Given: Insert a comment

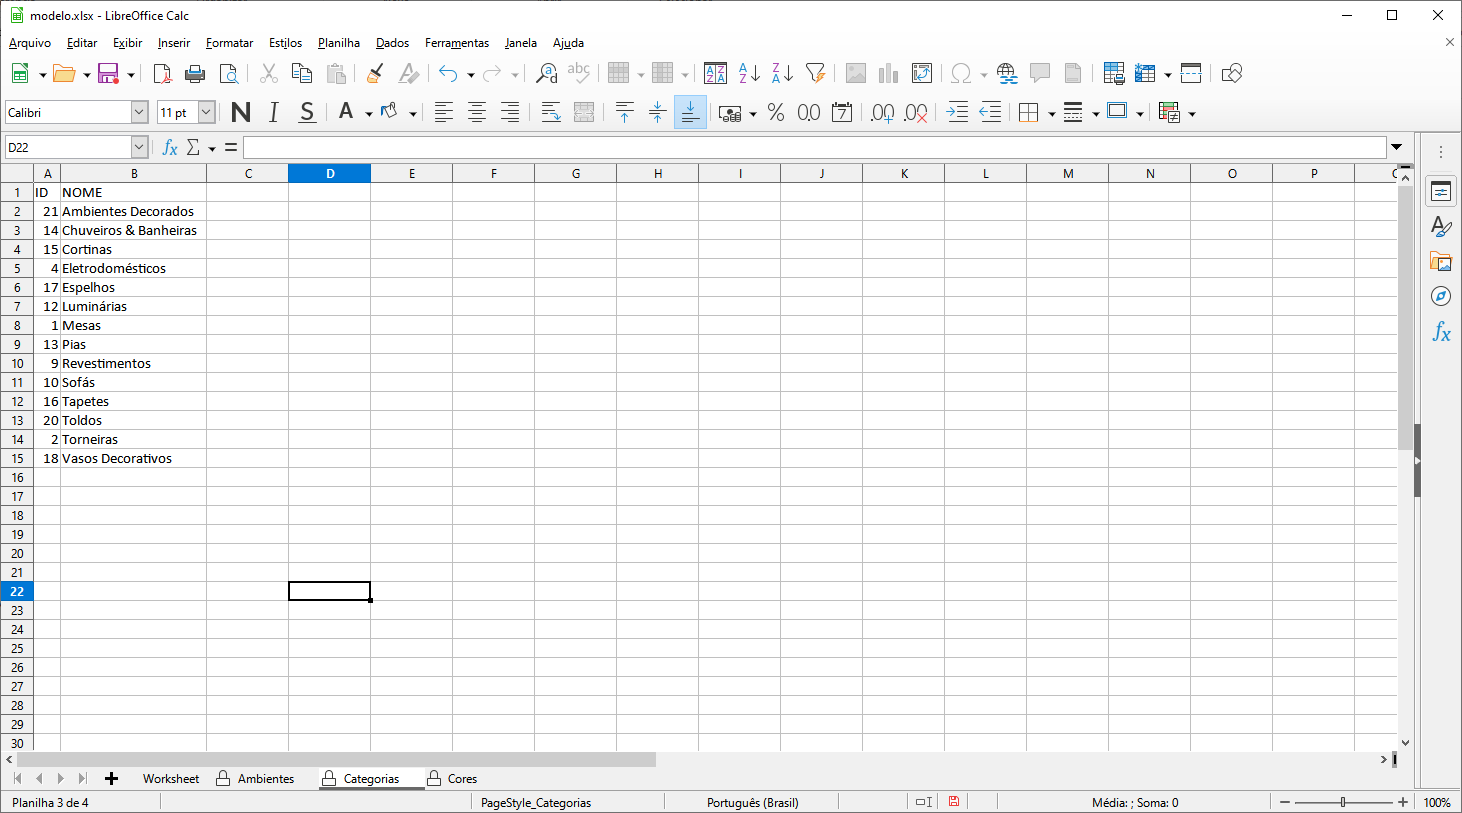Looking at the screenshot, I should (x=1040, y=73).
